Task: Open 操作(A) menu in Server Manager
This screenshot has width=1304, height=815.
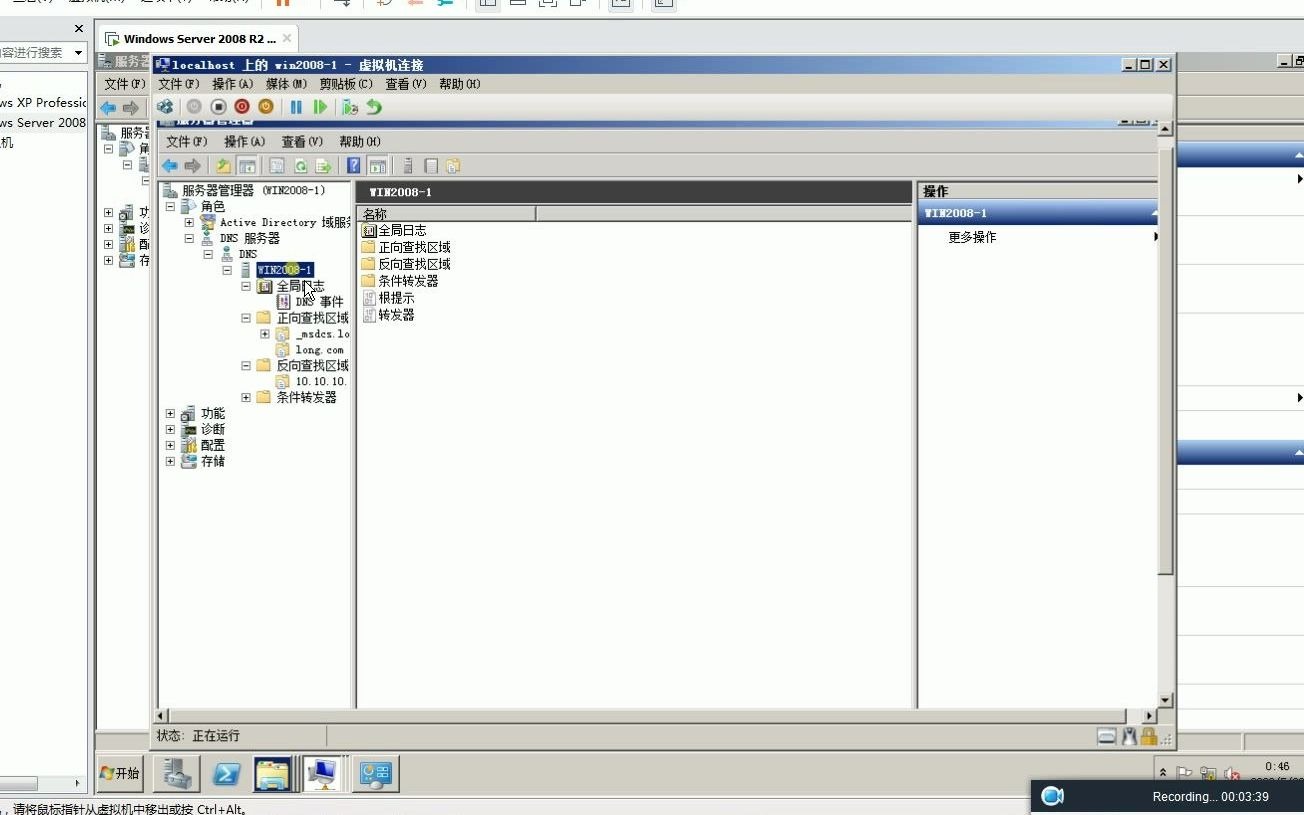Action: click(x=244, y=142)
